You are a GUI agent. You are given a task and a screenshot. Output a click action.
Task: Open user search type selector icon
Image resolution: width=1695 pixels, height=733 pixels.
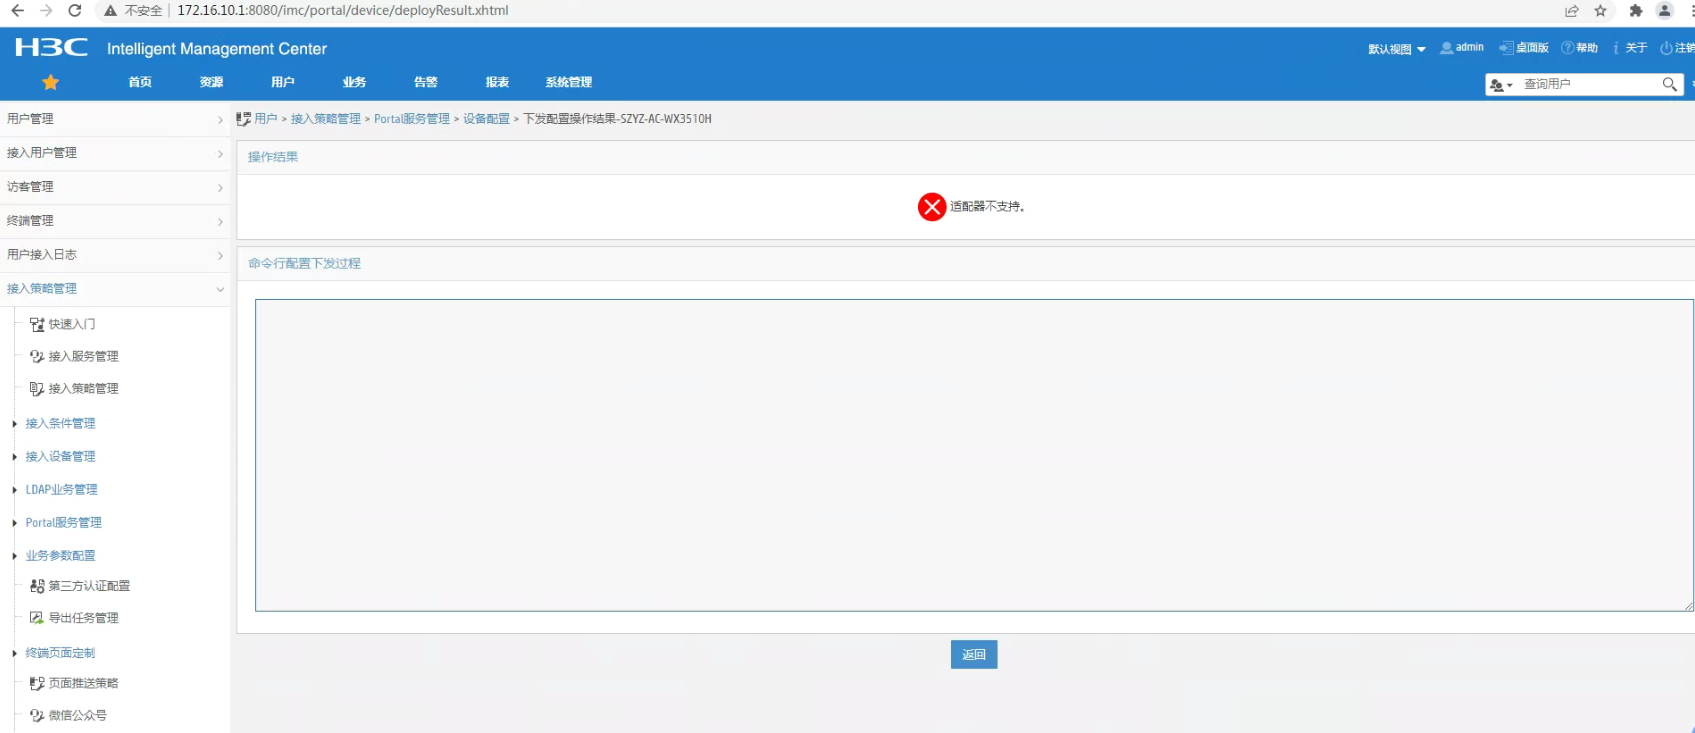click(x=1501, y=85)
